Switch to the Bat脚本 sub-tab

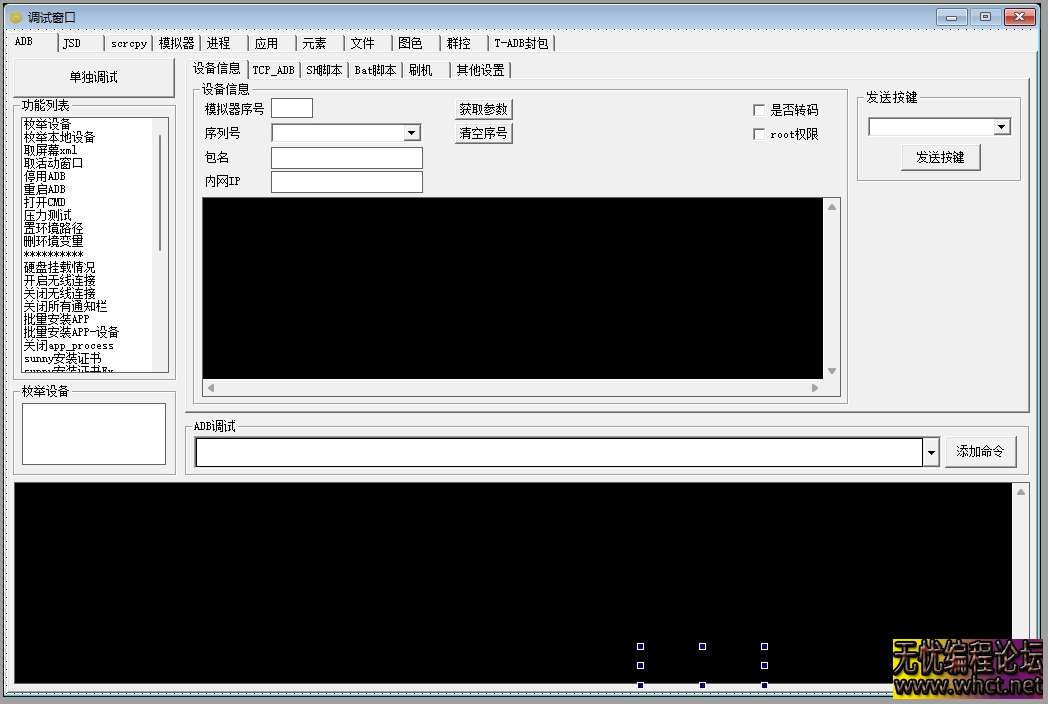click(x=374, y=69)
